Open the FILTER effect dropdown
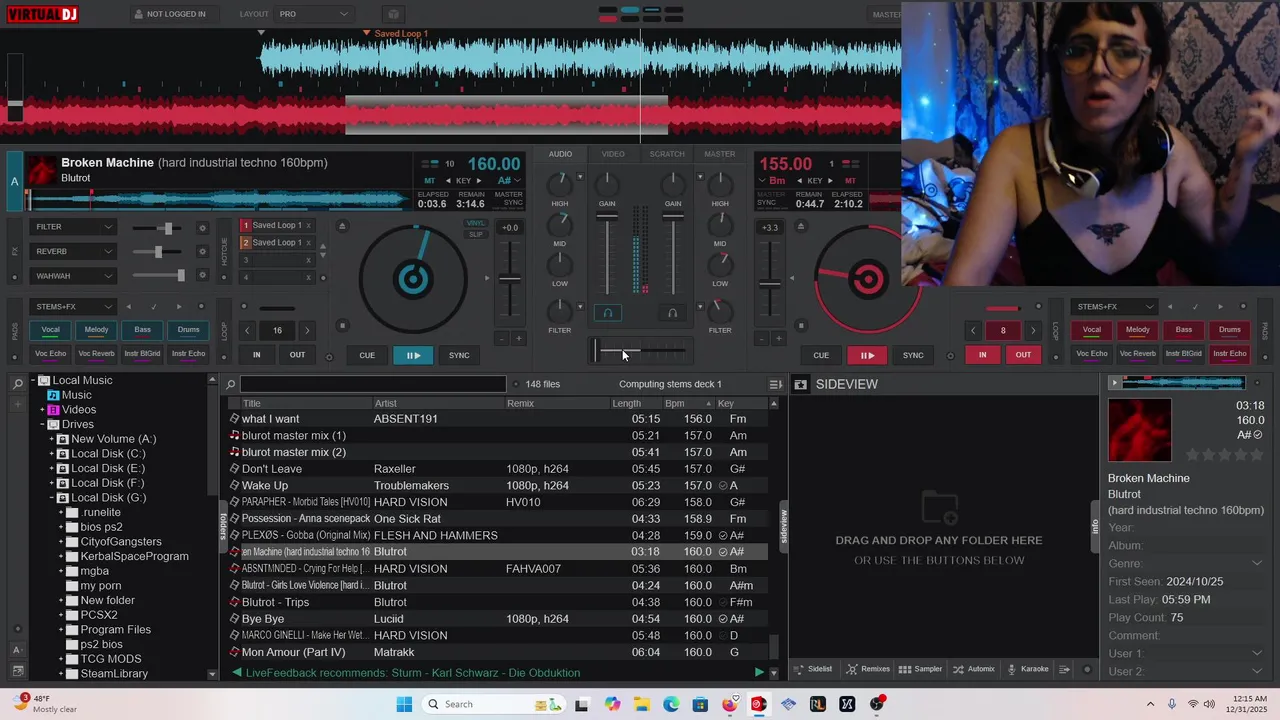Viewport: 1280px width, 720px height. 73,227
